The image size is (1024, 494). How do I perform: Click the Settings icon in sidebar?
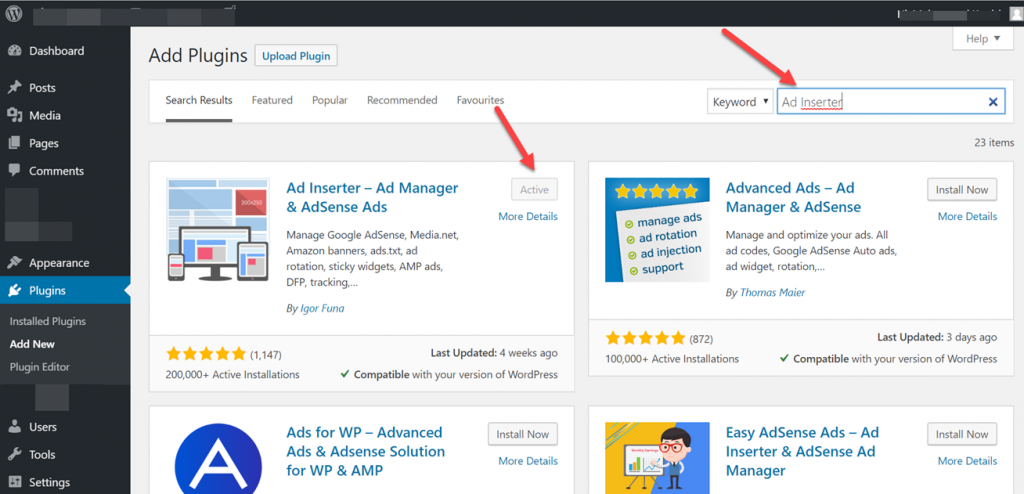click(x=14, y=483)
